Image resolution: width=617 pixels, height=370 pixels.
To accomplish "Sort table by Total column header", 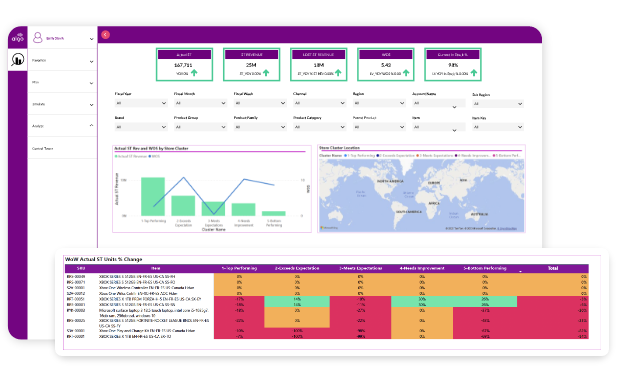I will 553,268.
